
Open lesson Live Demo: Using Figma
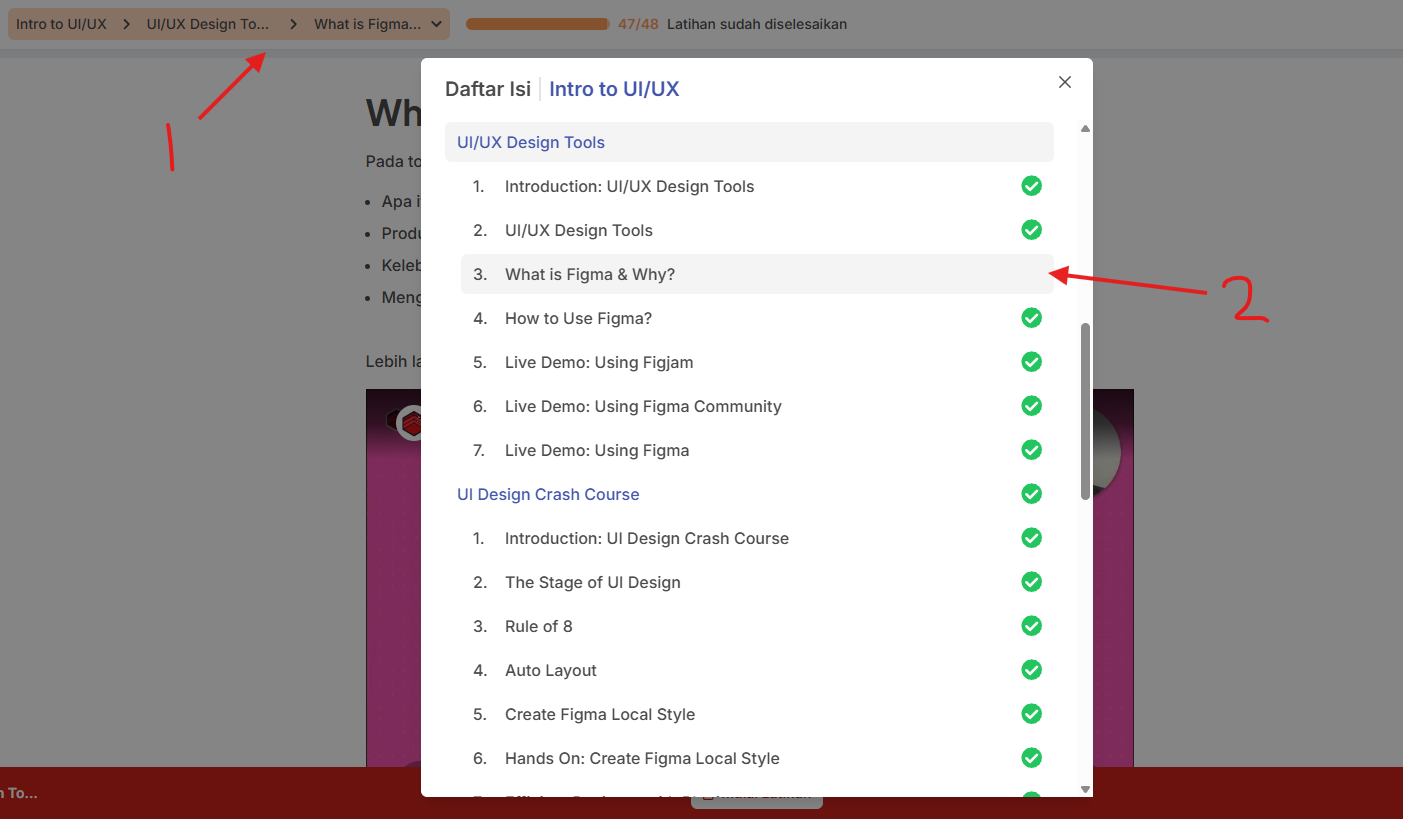tap(757, 450)
